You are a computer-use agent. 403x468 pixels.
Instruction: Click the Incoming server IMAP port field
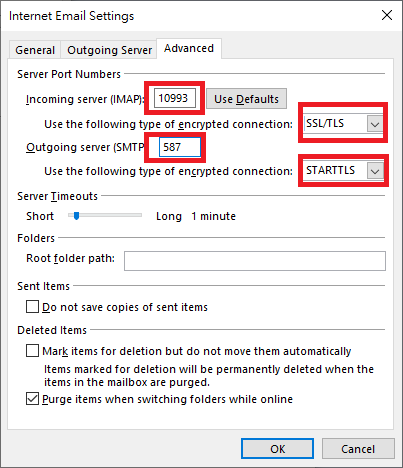coord(175,98)
